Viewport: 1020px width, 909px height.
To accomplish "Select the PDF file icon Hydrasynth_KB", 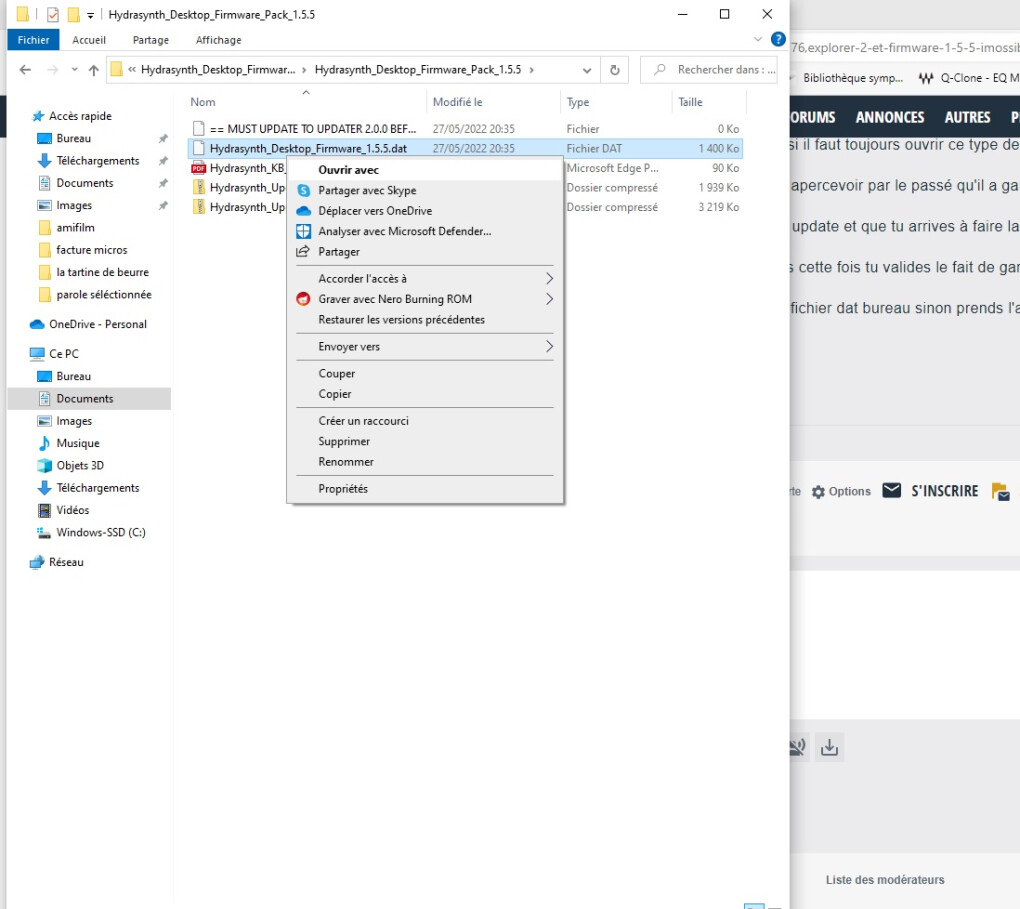I will click(198, 168).
